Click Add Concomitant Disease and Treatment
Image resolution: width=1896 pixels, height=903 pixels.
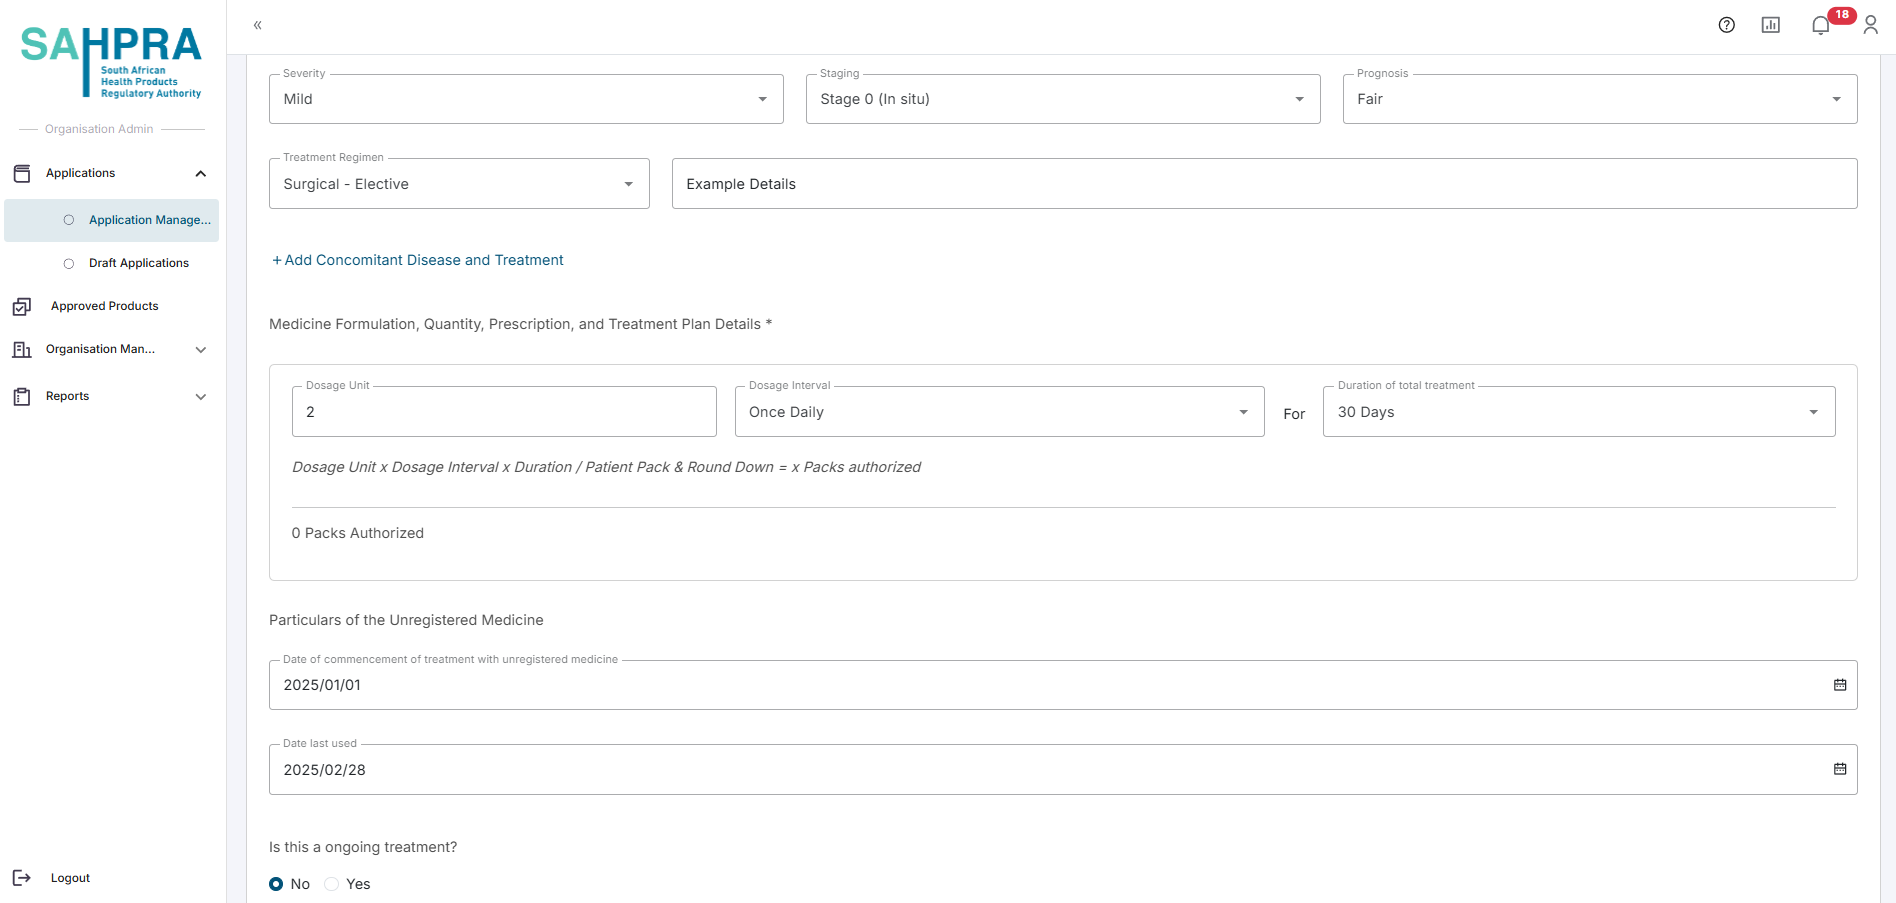(418, 260)
